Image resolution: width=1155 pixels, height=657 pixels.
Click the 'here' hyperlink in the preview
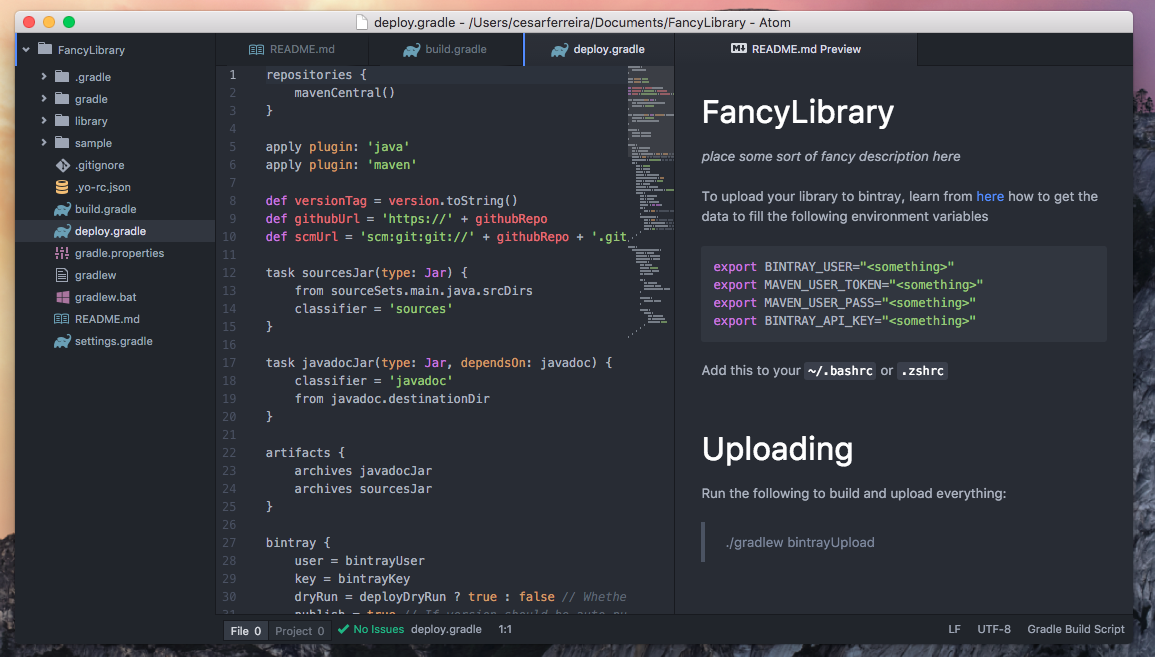coord(990,197)
